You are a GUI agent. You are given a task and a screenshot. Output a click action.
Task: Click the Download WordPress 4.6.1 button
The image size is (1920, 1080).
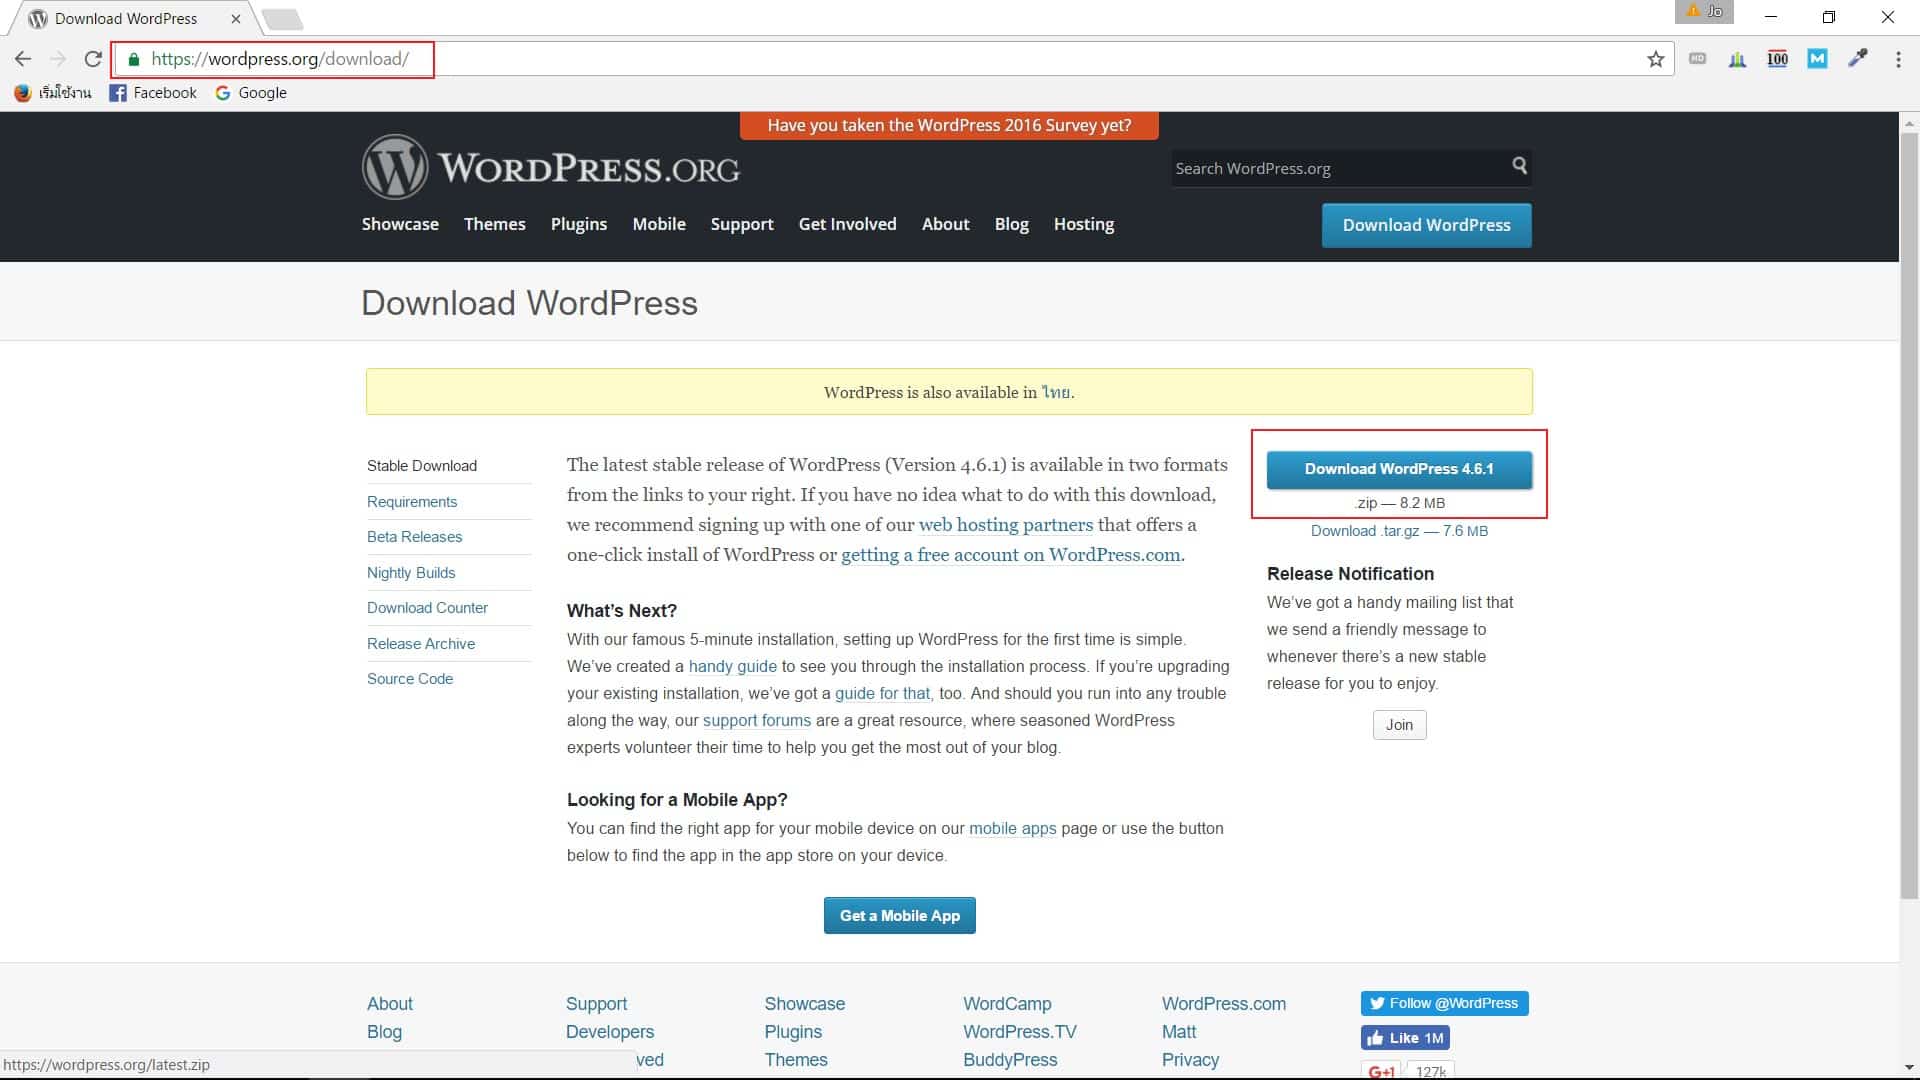1399,469
